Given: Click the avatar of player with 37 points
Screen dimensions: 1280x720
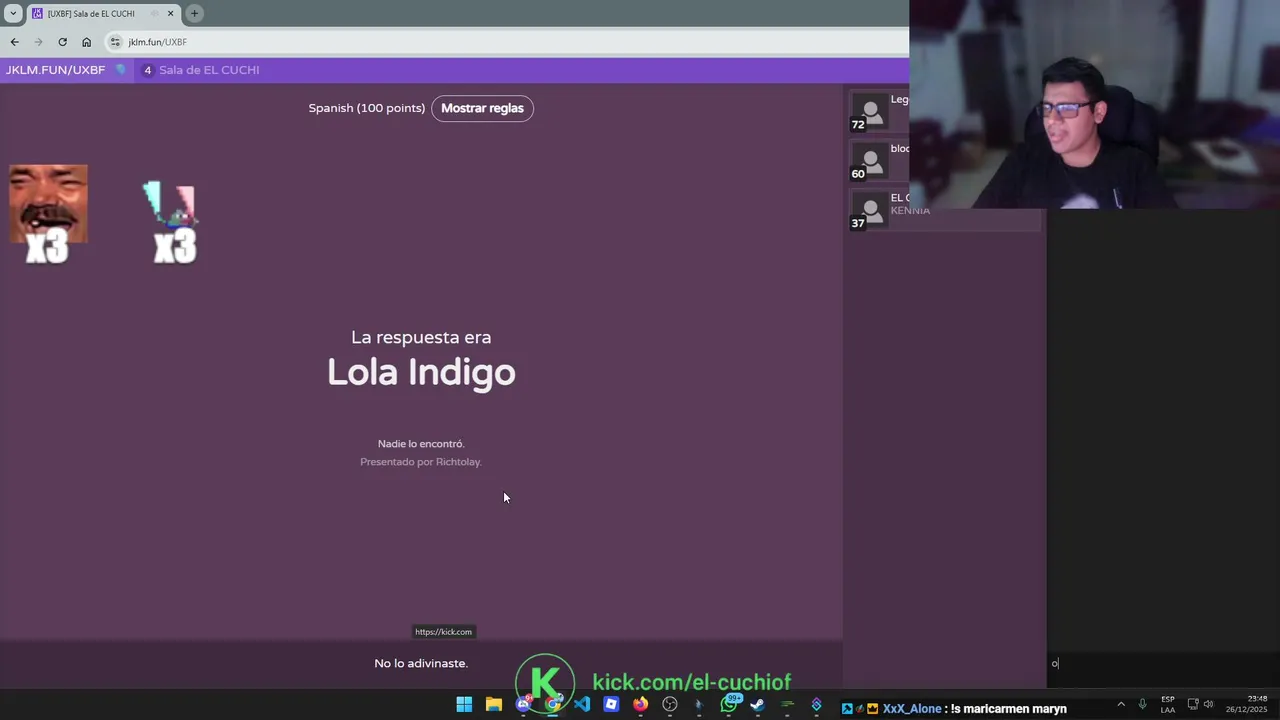Looking at the screenshot, I should 870,209.
